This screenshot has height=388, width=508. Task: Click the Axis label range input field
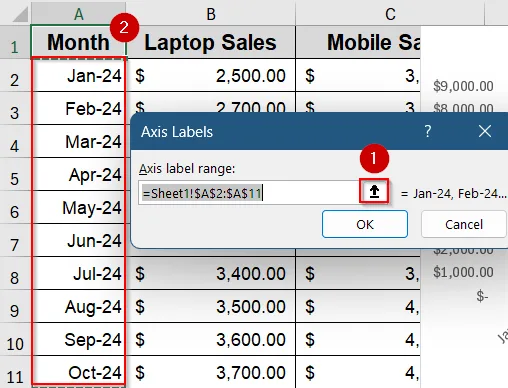249,193
